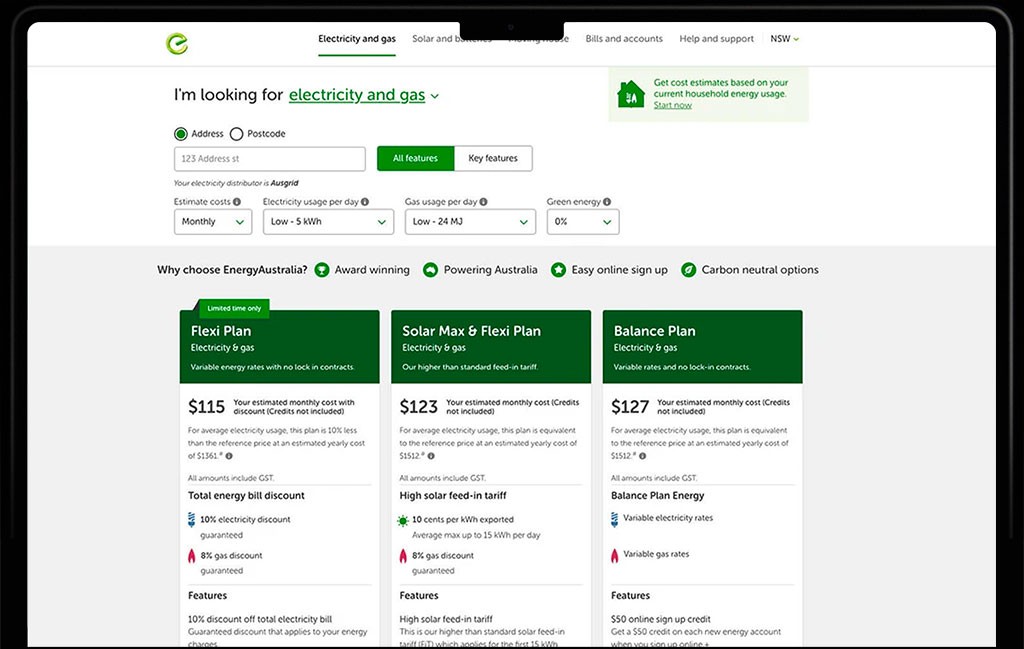The image size is (1024, 649).
Task: Click the $115 estimated monthly cost
Action: tap(206, 407)
